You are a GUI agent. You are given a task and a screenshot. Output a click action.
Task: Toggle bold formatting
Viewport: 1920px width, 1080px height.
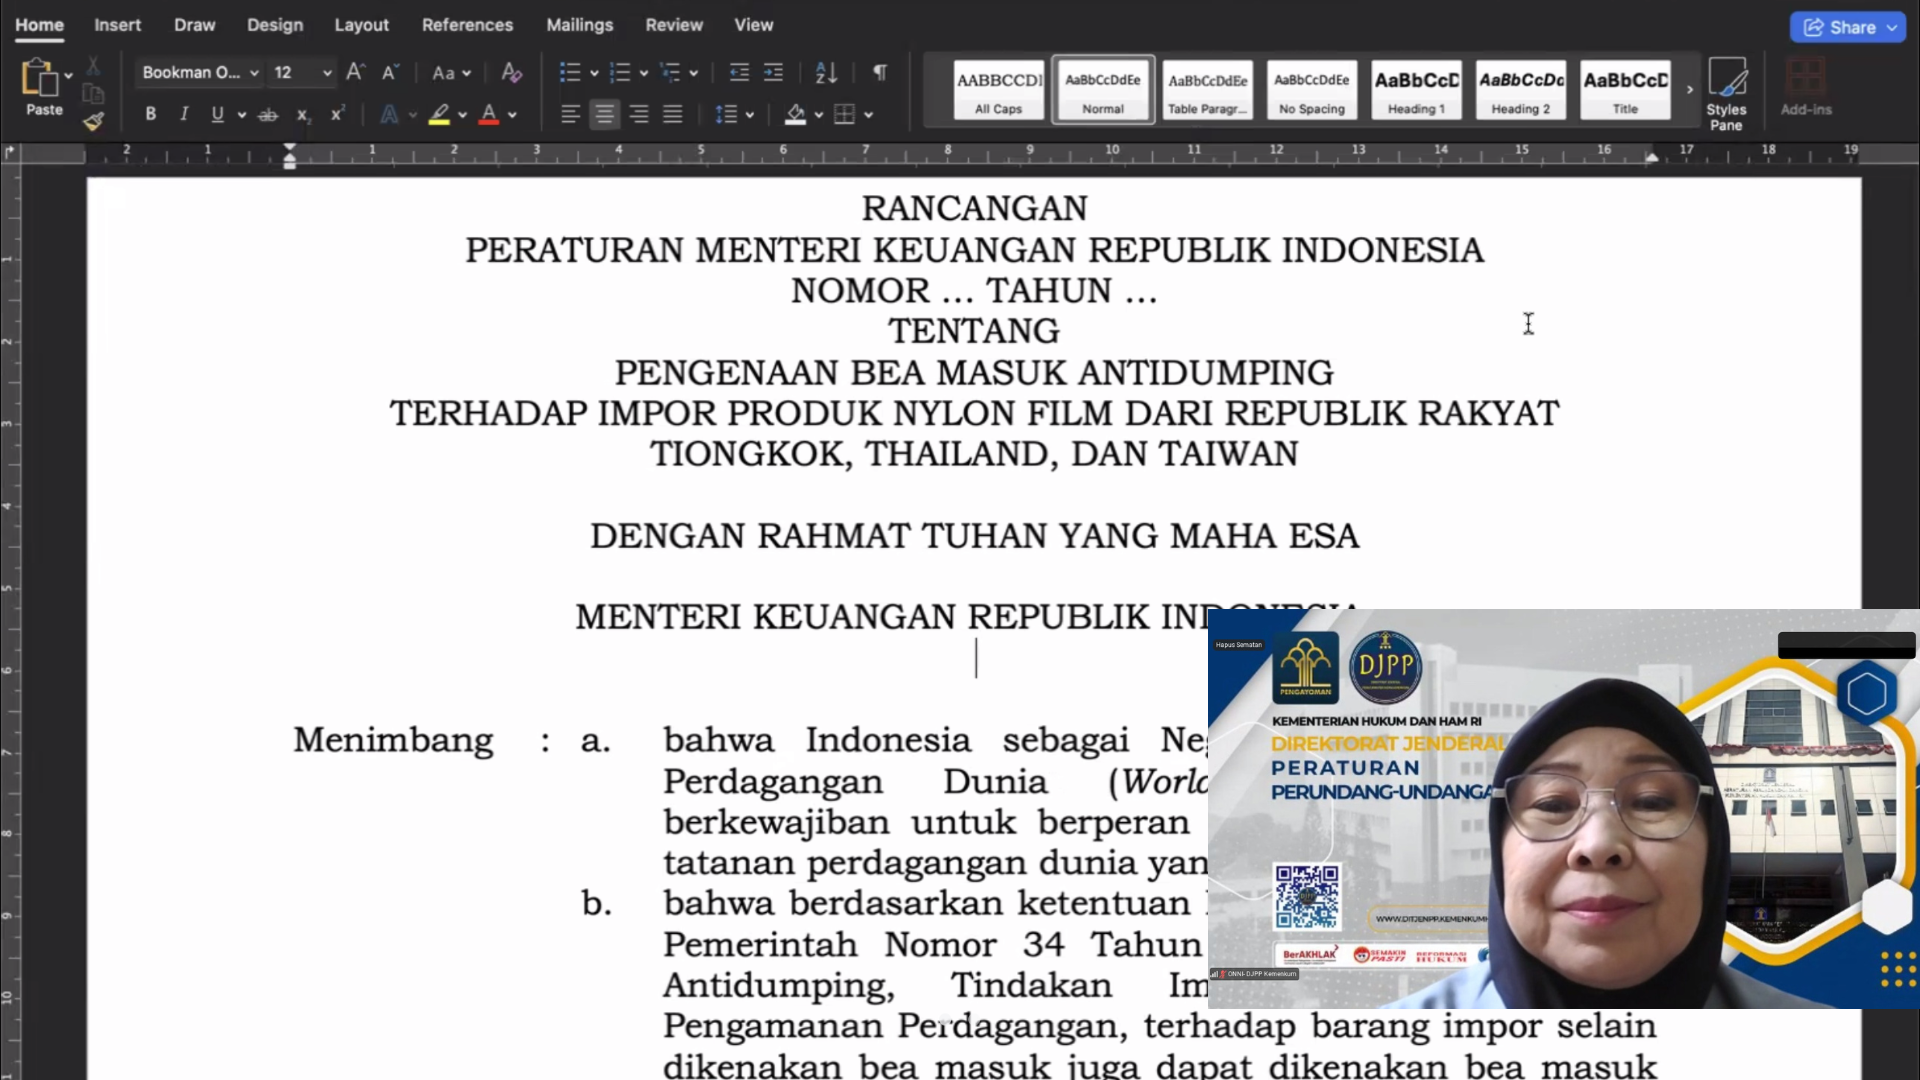pos(150,115)
